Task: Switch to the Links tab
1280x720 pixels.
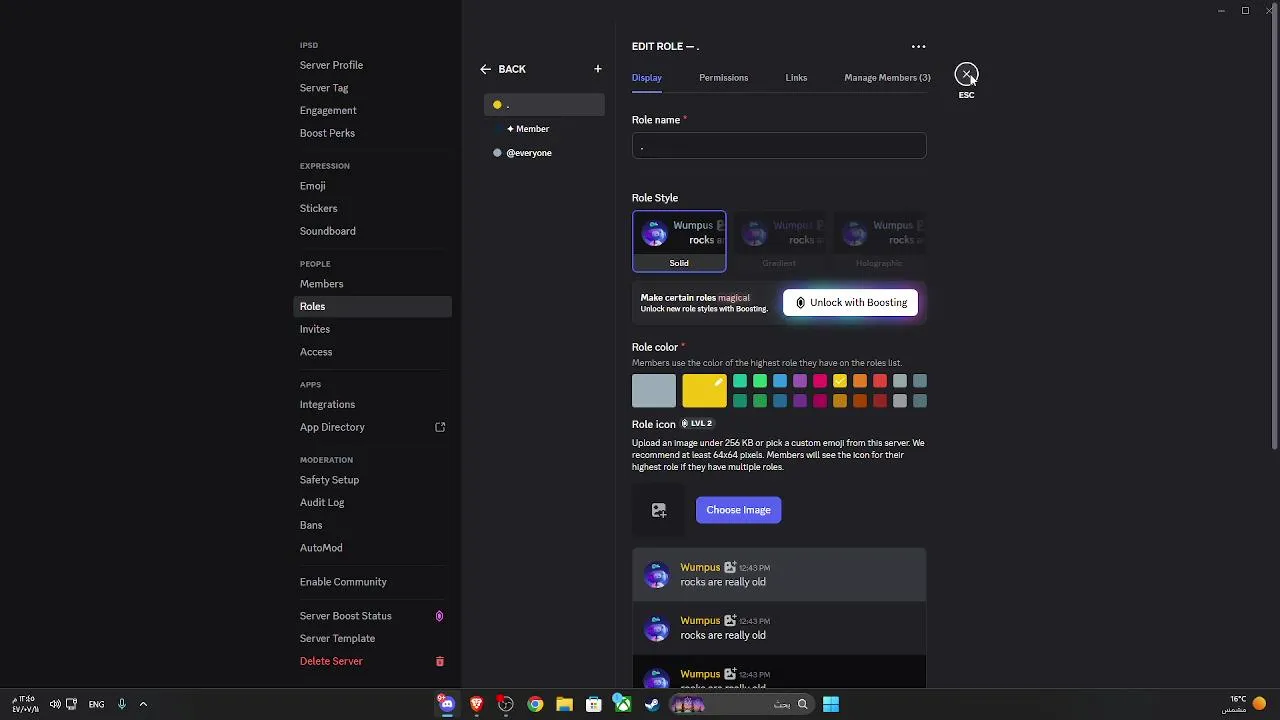Action: pyautogui.click(x=796, y=77)
